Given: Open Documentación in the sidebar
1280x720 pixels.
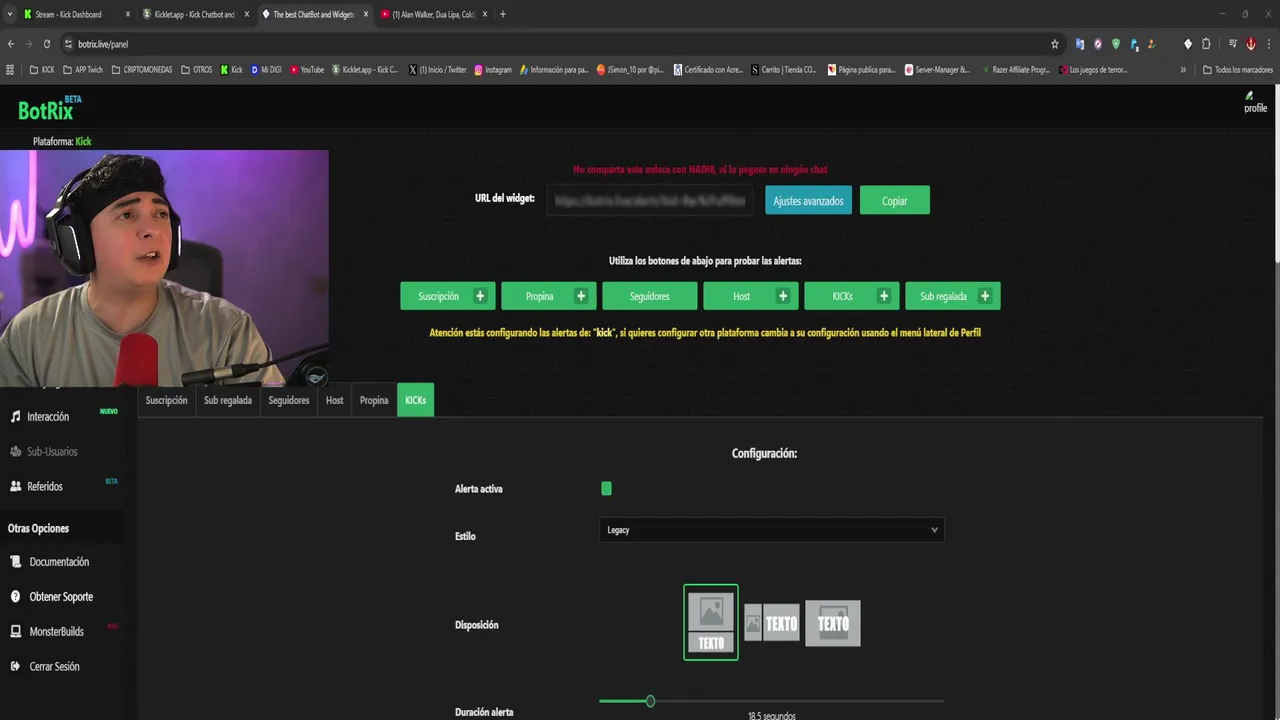Looking at the screenshot, I should 50,562.
